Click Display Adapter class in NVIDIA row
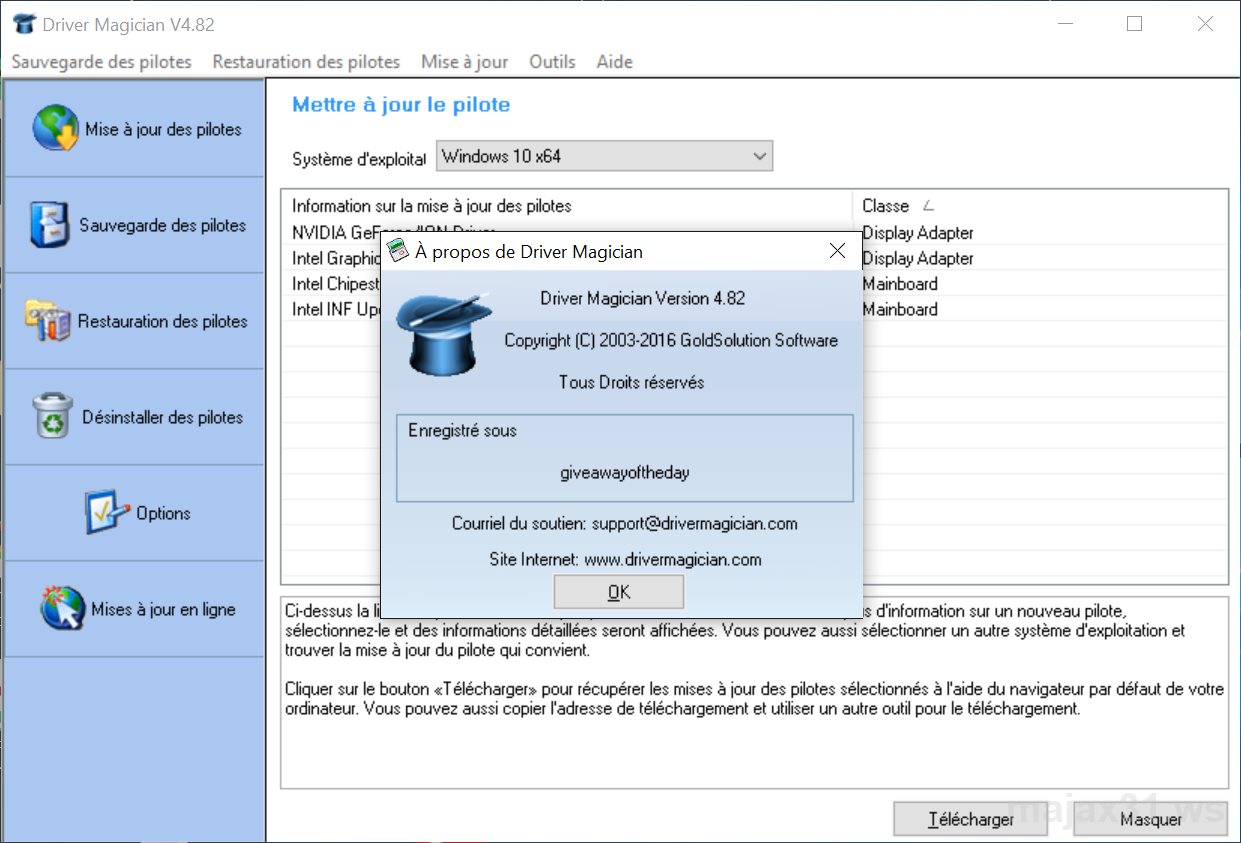Image resolution: width=1241 pixels, height=843 pixels. pos(917,232)
